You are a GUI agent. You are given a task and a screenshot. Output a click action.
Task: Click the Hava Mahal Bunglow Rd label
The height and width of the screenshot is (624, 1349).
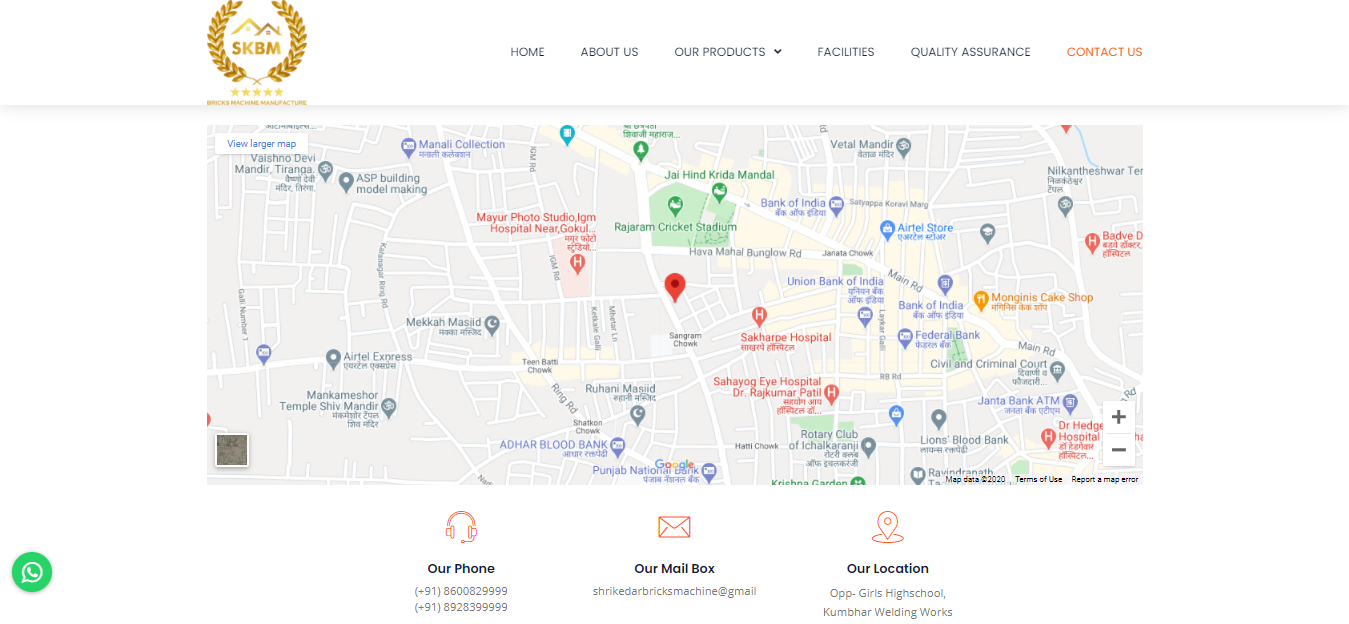tap(746, 252)
